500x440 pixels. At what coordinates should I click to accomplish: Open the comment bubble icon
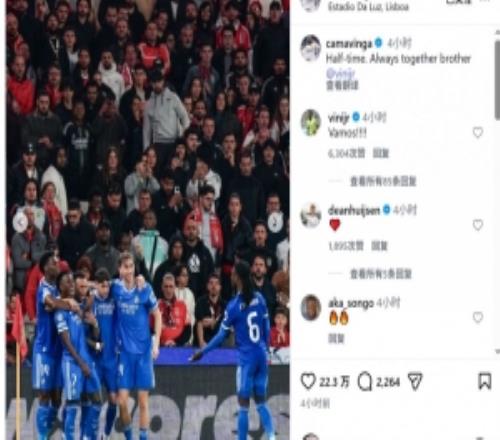click(365, 382)
